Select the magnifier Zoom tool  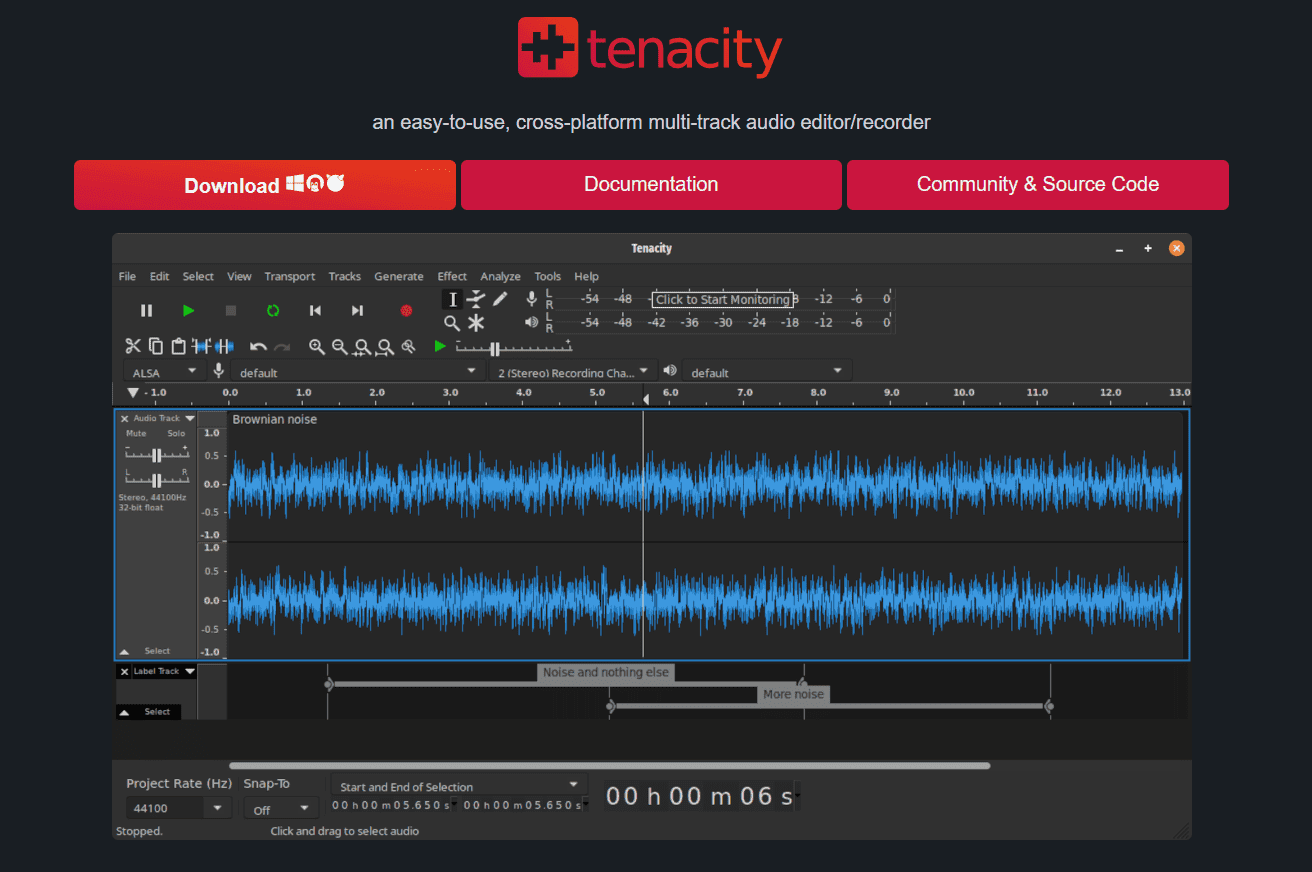pyautogui.click(x=452, y=323)
